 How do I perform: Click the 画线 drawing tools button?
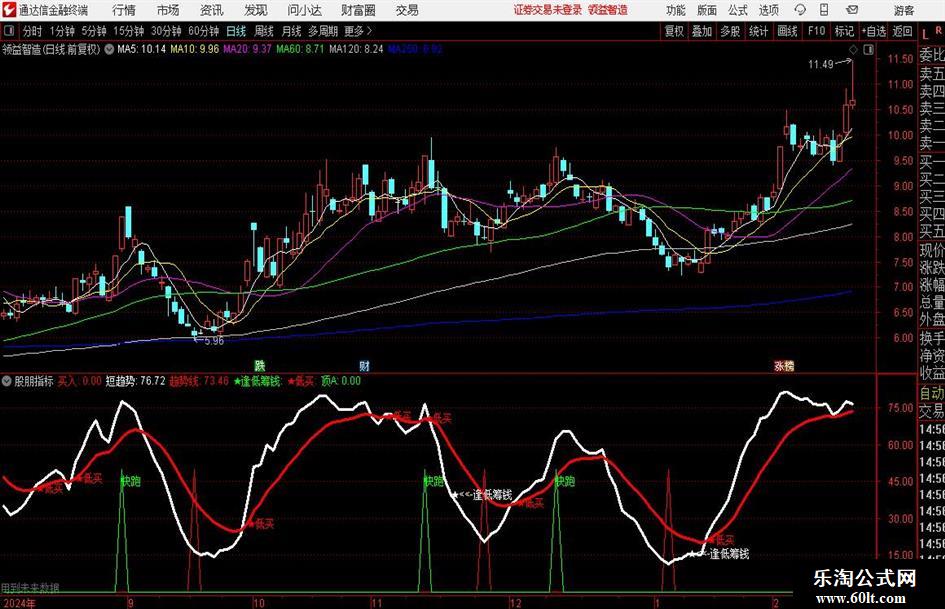tap(787, 31)
